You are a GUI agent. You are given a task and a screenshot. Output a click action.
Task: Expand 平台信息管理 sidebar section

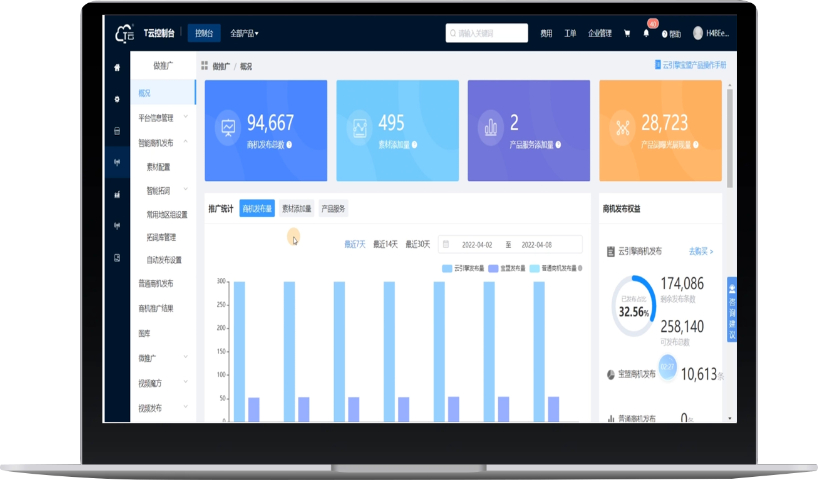pyautogui.click(x=163, y=118)
